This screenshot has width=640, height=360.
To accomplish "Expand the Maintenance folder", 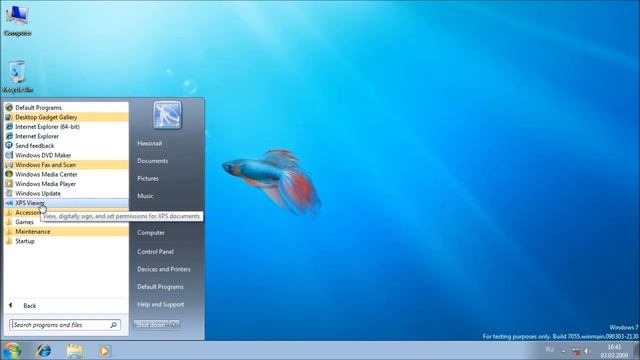I will 66,231.
